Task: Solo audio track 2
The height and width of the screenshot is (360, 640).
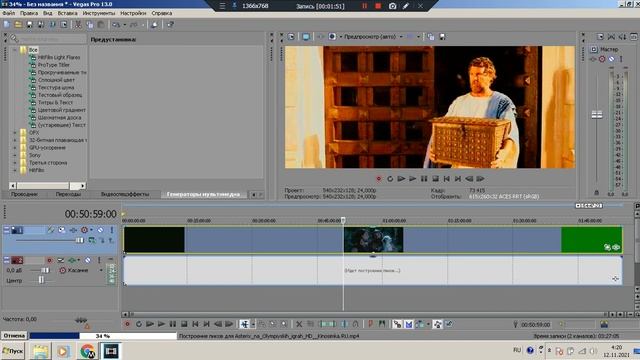Action: pyautogui.click(x=99, y=260)
